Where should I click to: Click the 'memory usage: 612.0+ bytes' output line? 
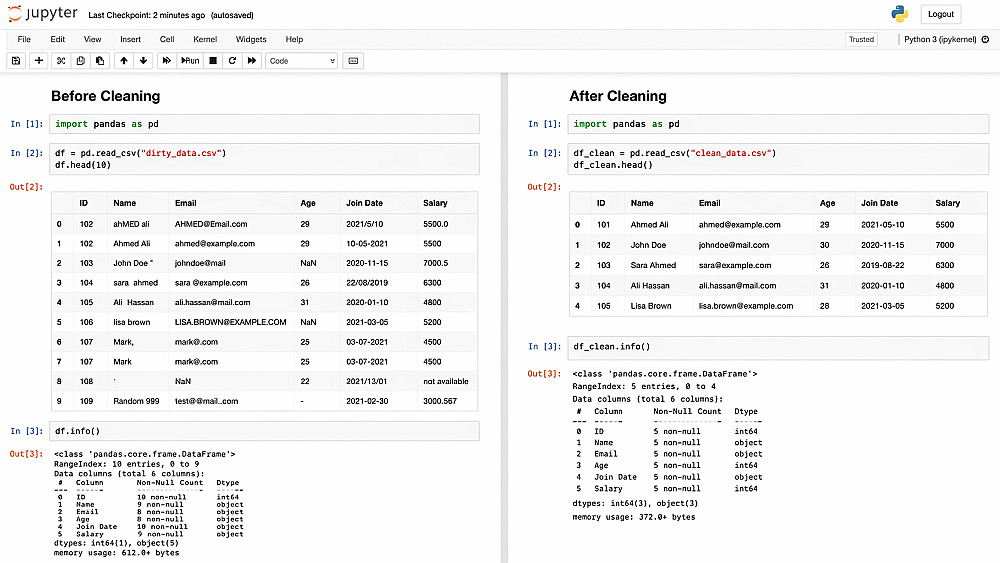coord(117,553)
